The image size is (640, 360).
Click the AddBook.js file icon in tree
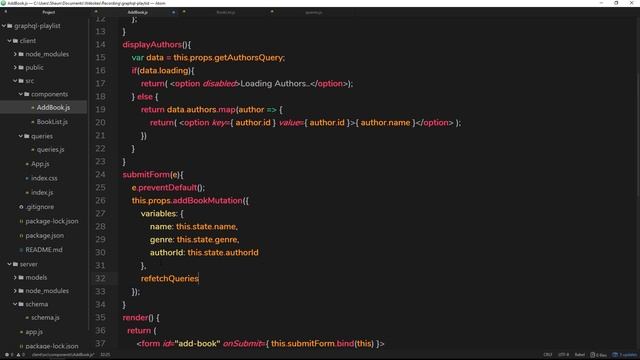(33, 108)
